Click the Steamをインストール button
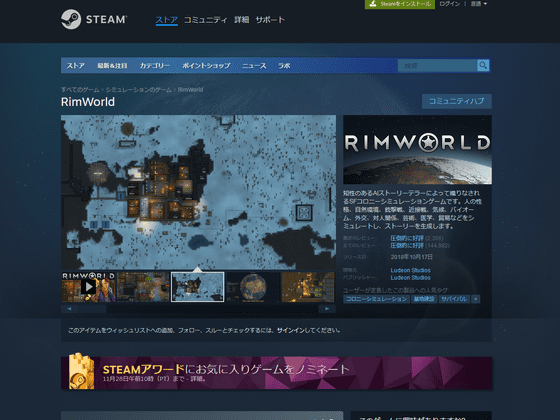 (400, 4)
